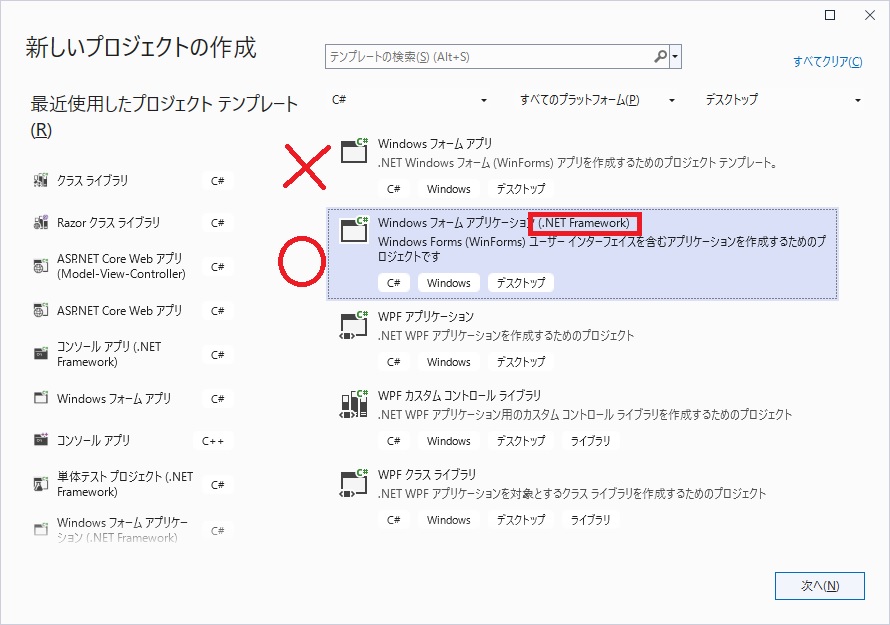Click the ライブラリ tag under WPF クラス ライブラリ
The width and height of the screenshot is (890, 625).
[590, 520]
